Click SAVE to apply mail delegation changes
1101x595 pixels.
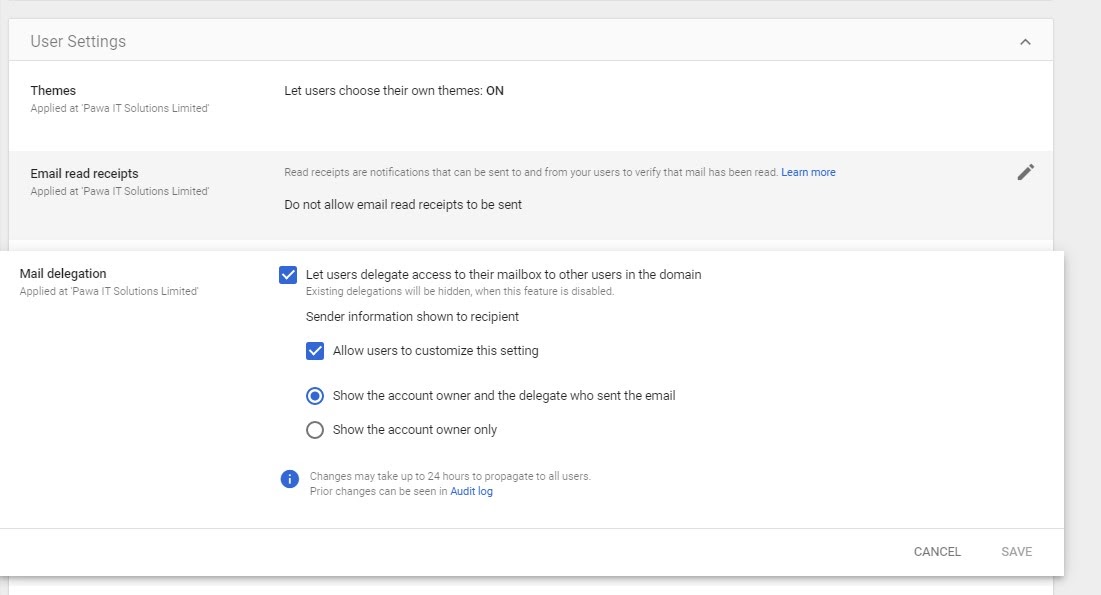[x=1016, y=551]
